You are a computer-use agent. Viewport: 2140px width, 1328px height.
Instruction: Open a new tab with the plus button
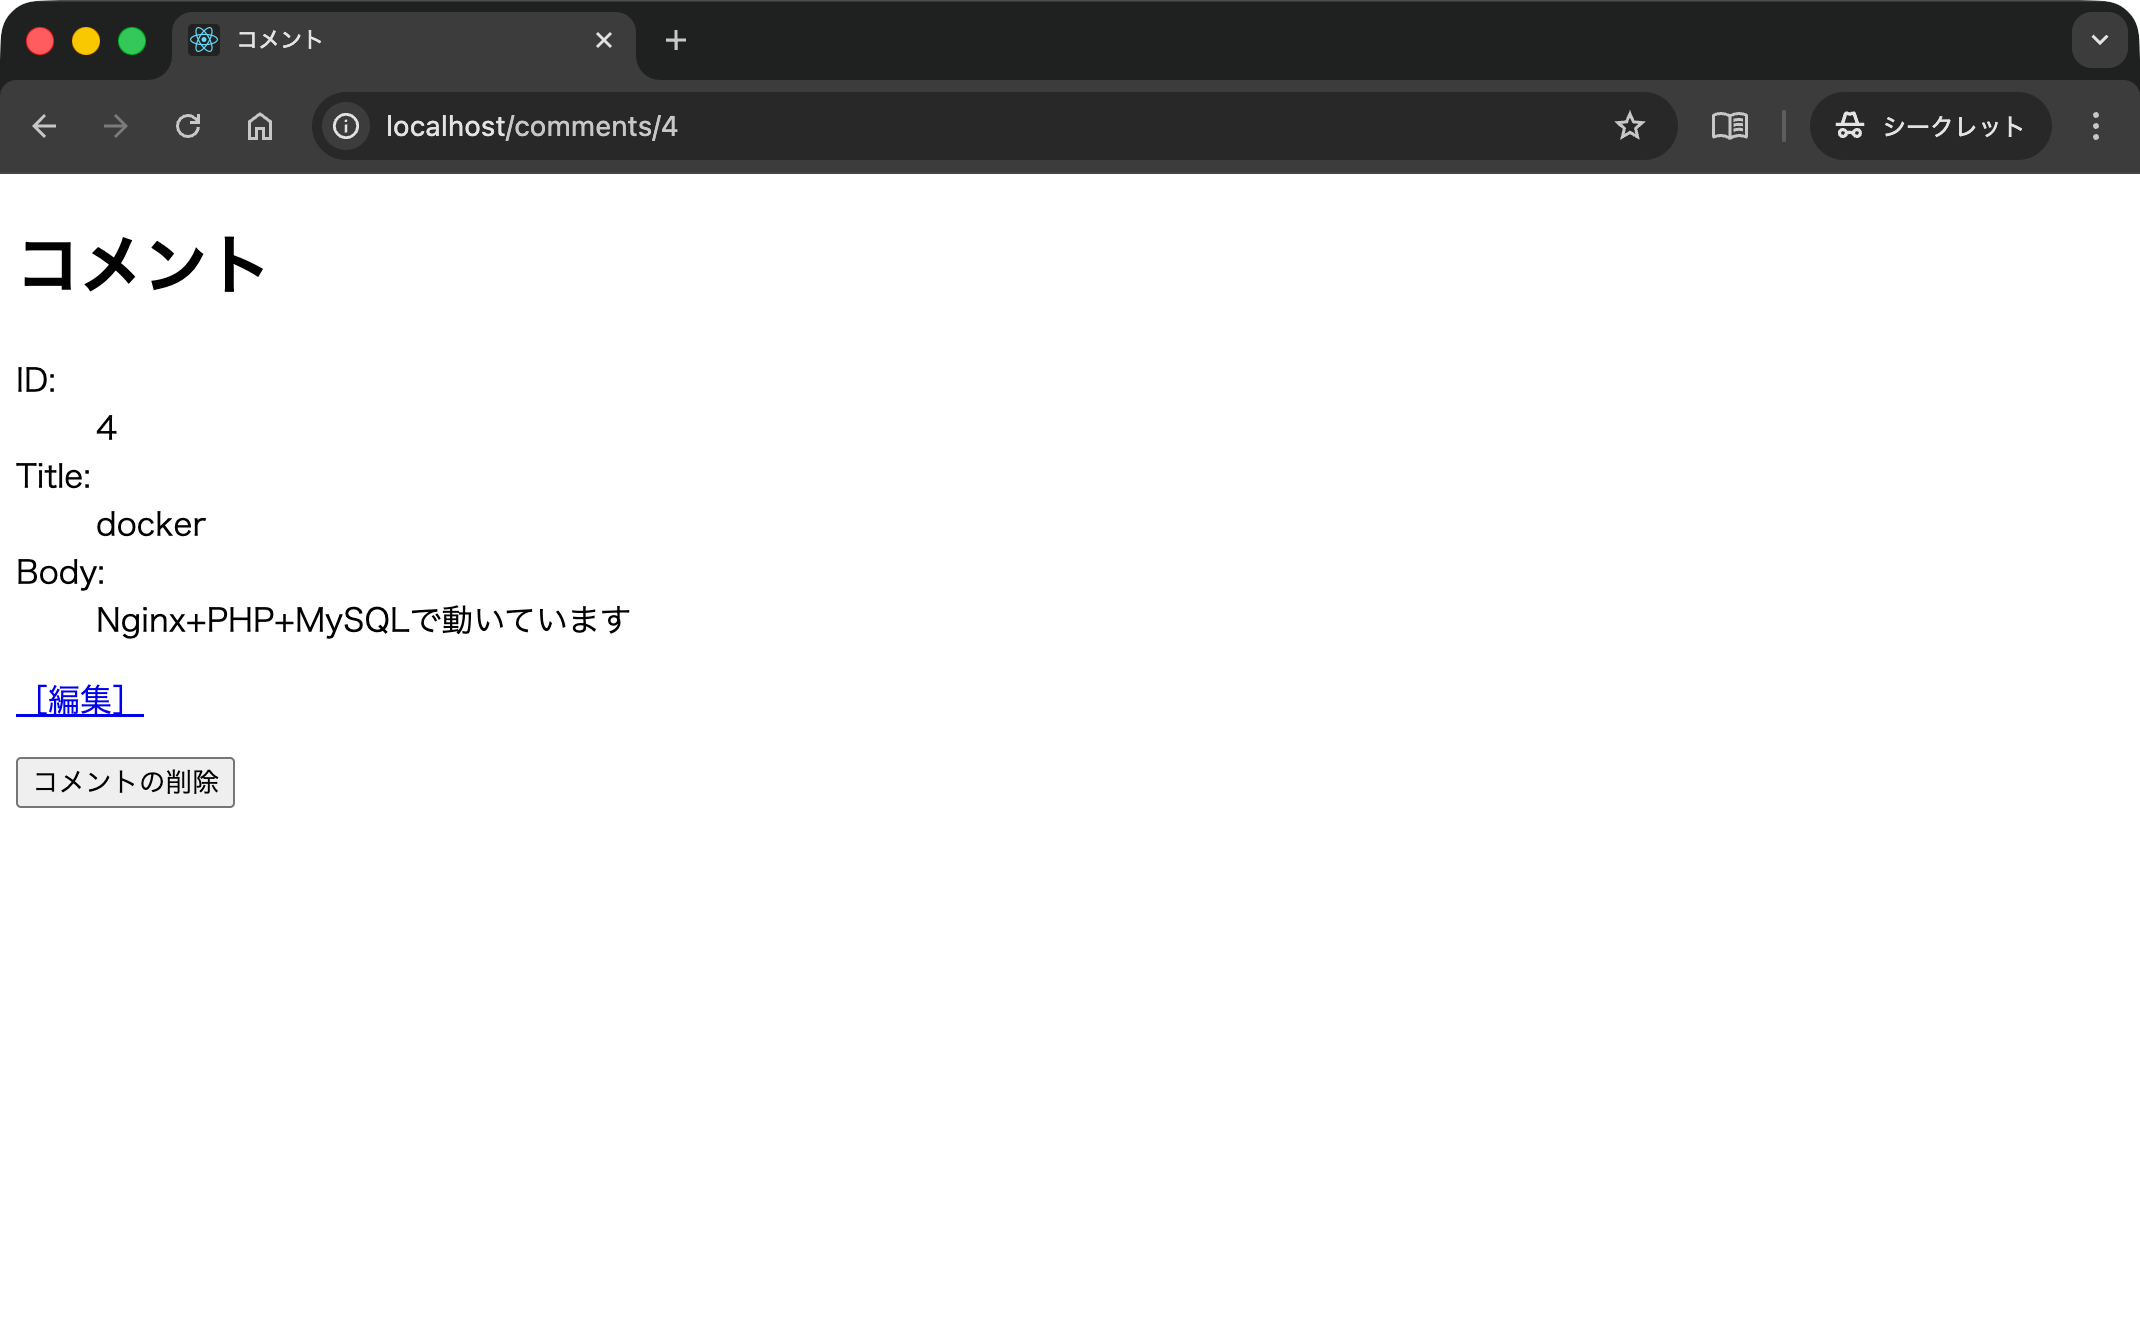pyautogui.click(x=676, y=40)
